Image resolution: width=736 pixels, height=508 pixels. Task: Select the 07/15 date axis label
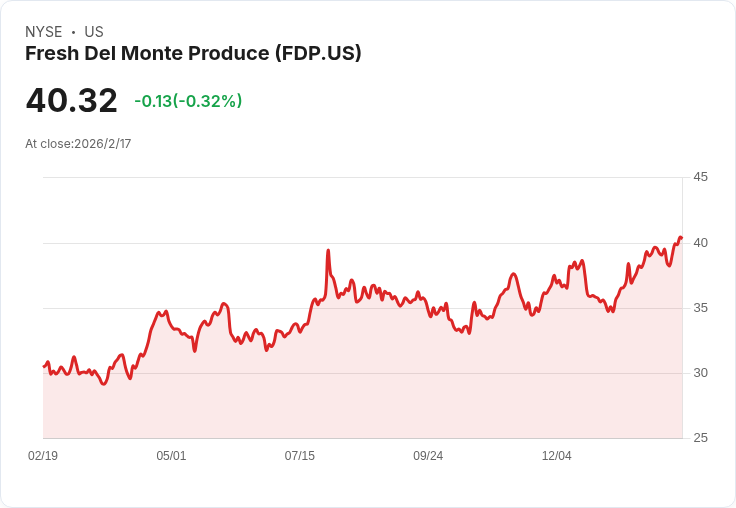[x=299, y=456]
